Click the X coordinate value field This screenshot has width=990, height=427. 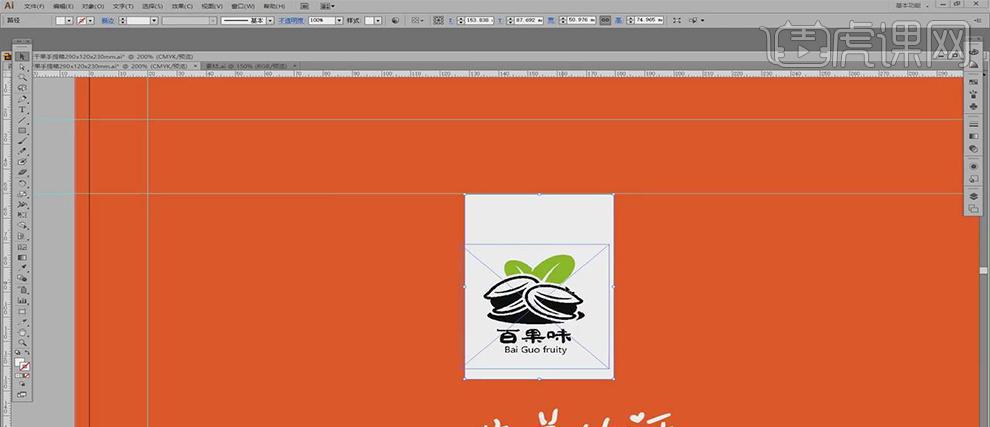point(478,20)
